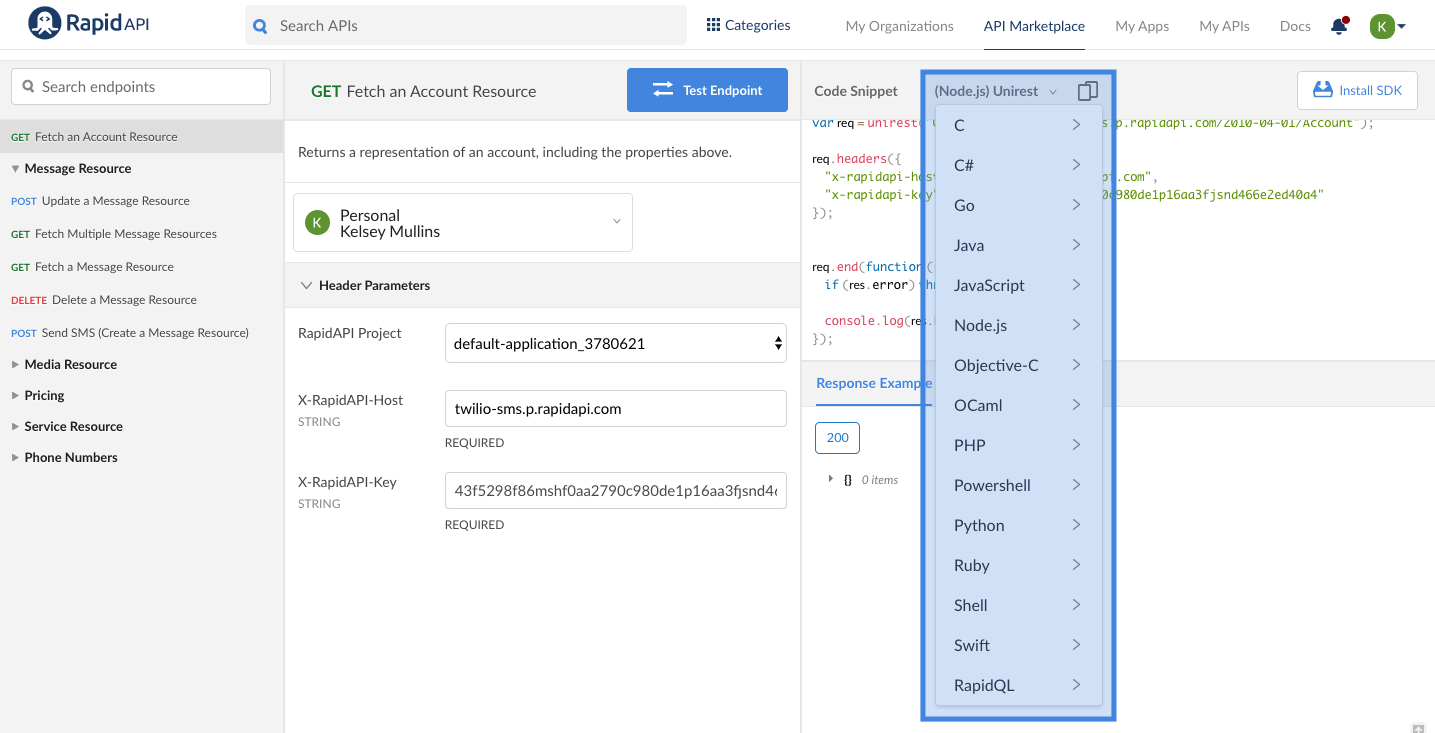Choose C# in language menu

point(1018,165)
